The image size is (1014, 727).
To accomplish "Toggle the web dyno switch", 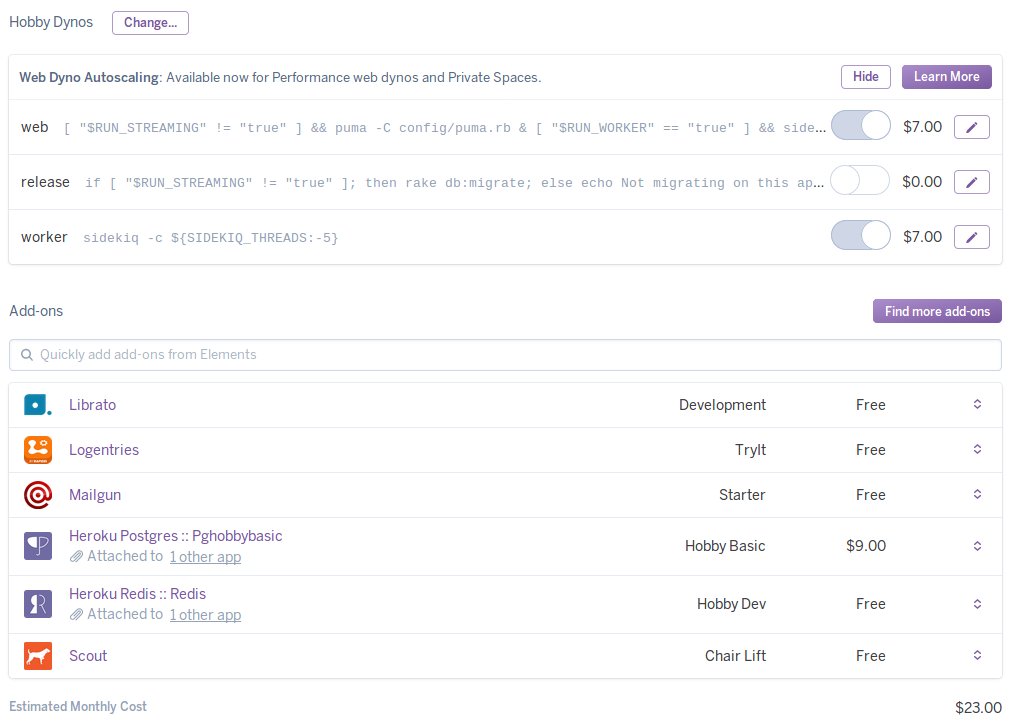I will click(x=860, y=125).
